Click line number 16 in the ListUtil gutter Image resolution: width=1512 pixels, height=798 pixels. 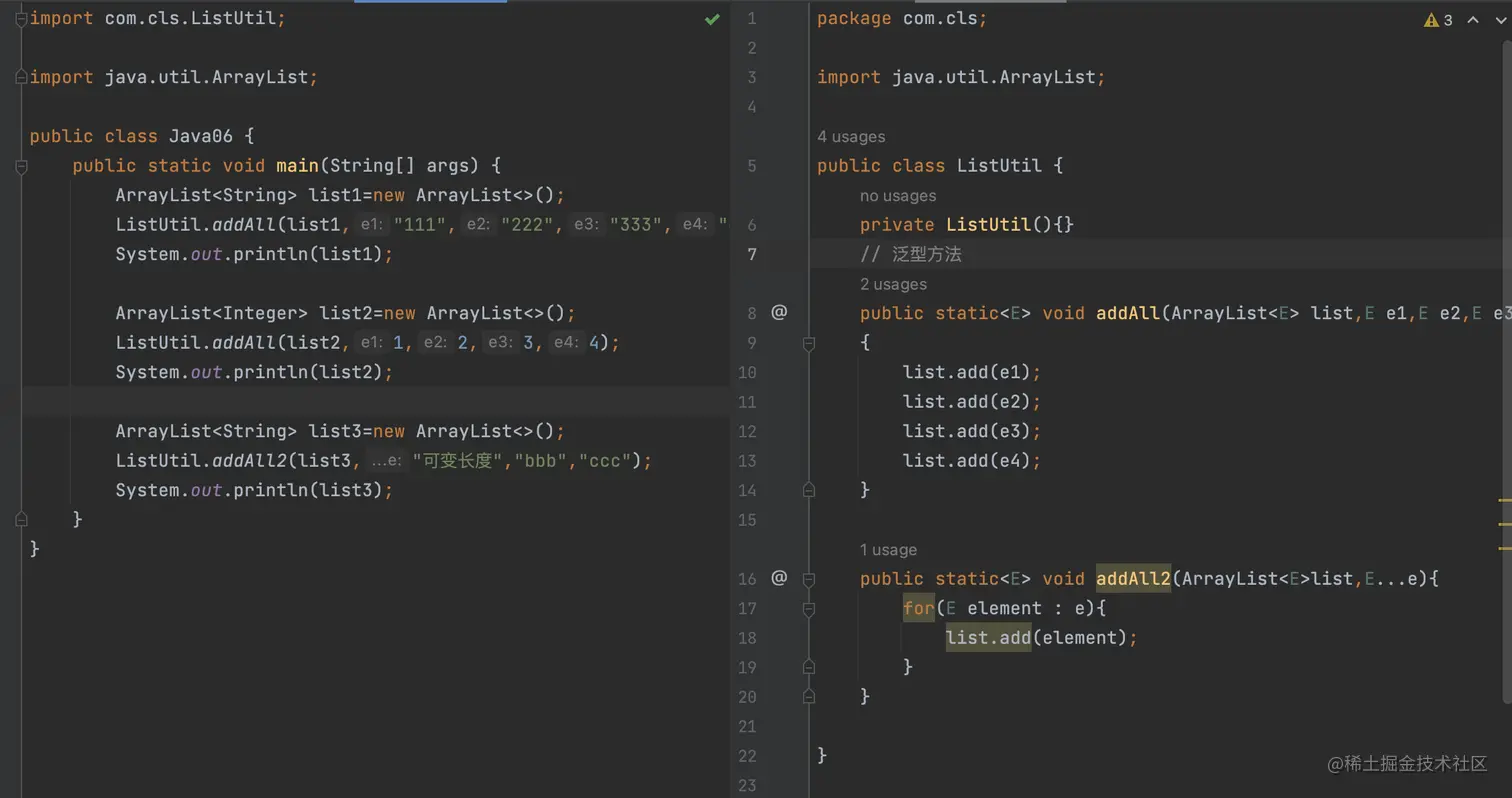[x=747, y=578]
